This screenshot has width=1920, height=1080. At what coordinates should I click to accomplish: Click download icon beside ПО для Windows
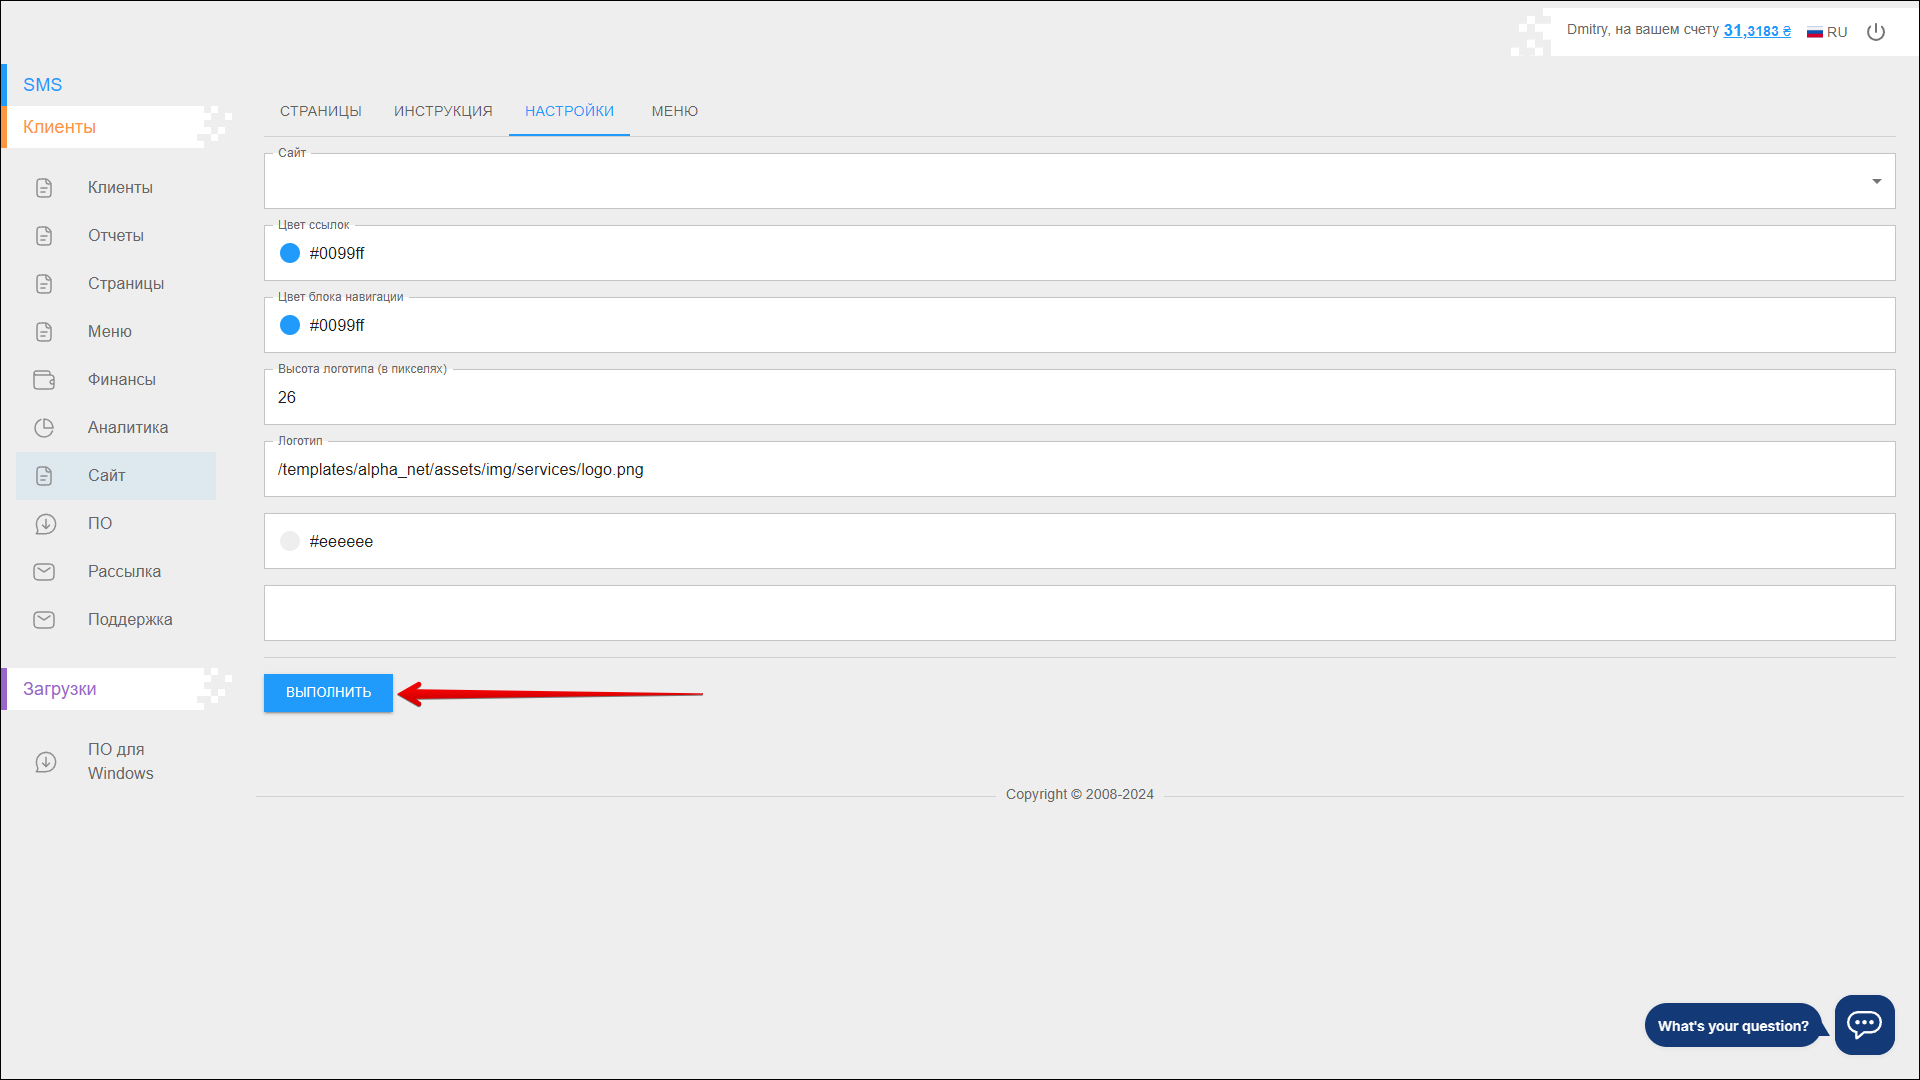pos(45,762)
